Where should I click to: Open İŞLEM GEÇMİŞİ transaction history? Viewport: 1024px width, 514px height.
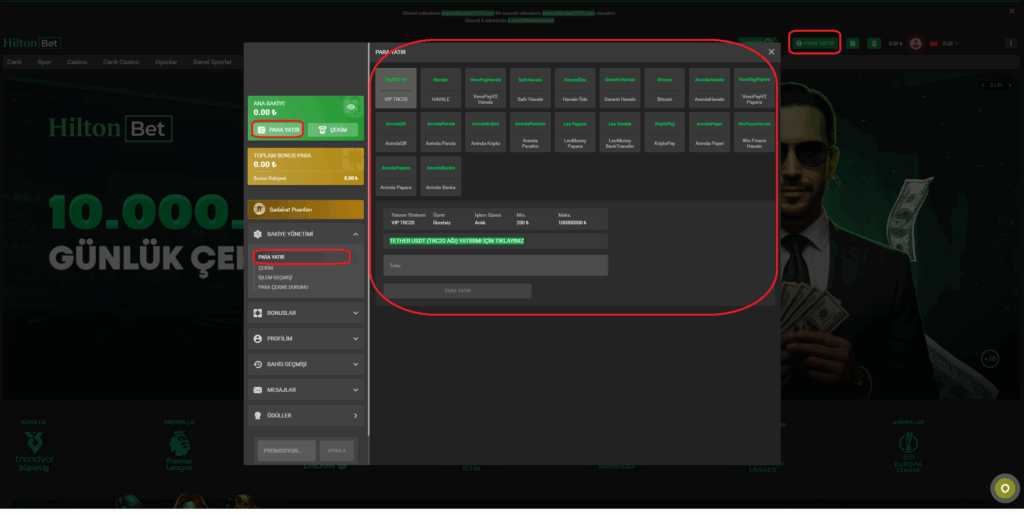tap(275, 278)
